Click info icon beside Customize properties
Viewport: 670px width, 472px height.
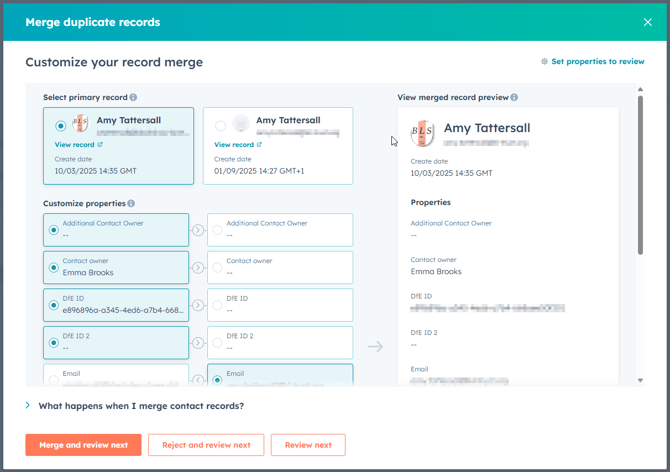coord(131,204)
